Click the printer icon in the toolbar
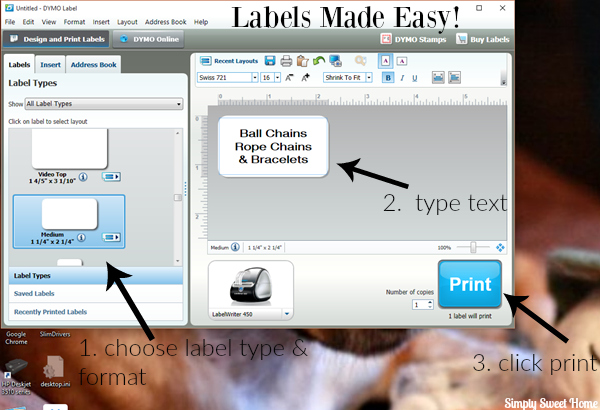 pos(286,61)
